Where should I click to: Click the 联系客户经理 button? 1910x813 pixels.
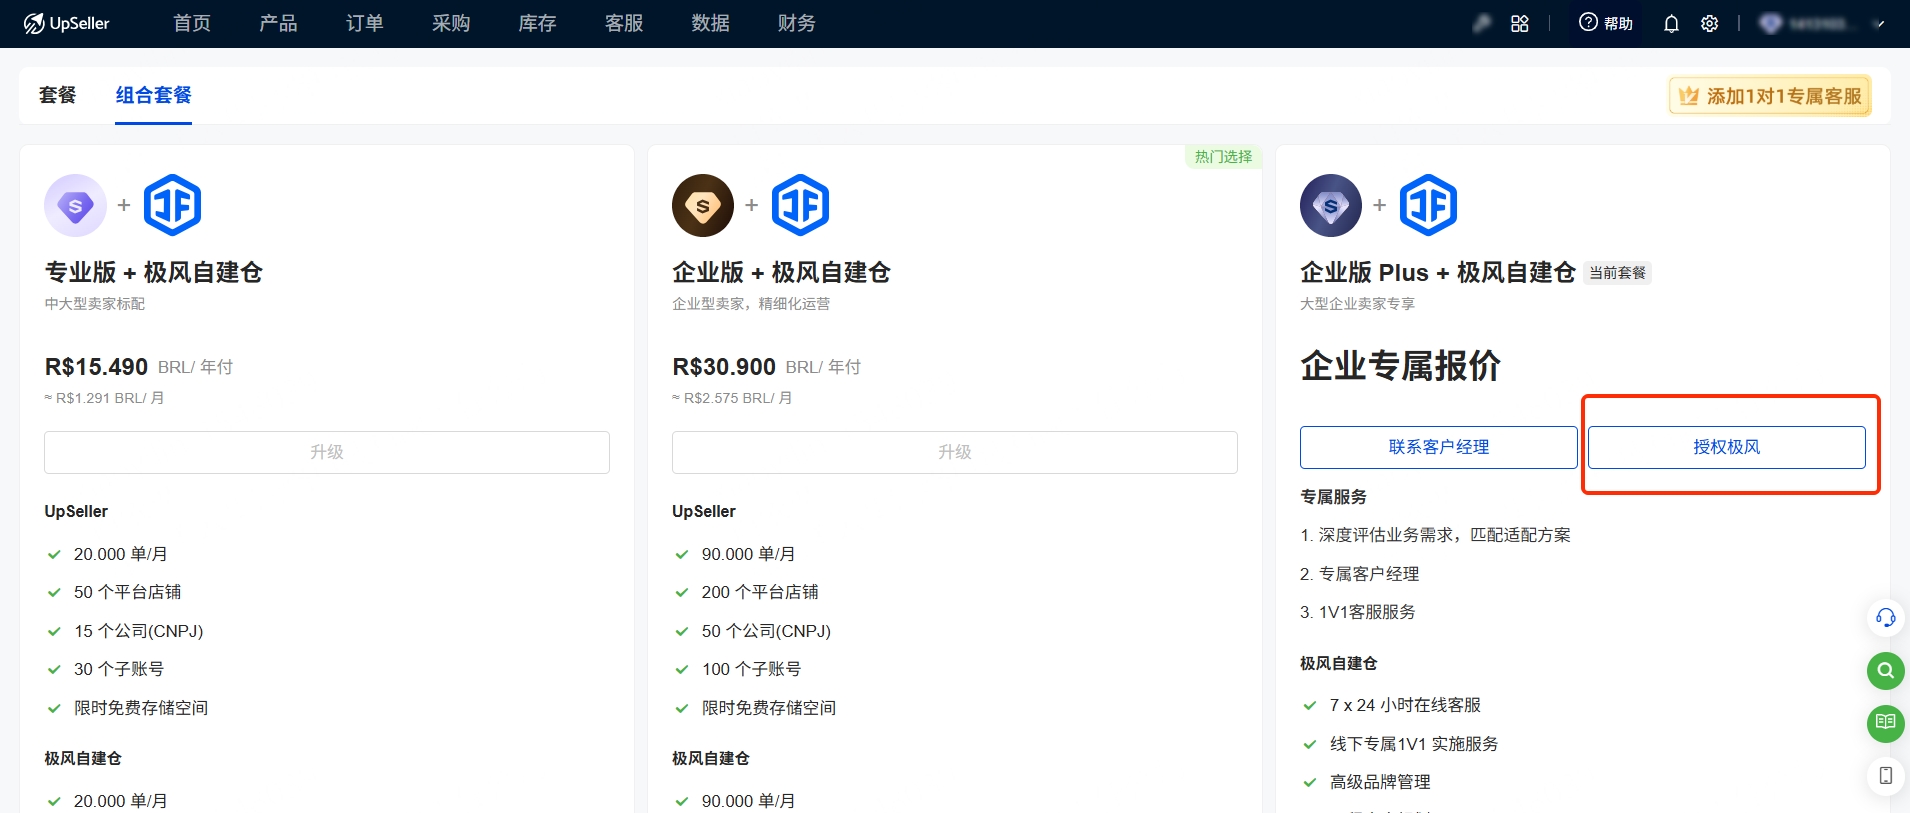[x=1439, y=447]
